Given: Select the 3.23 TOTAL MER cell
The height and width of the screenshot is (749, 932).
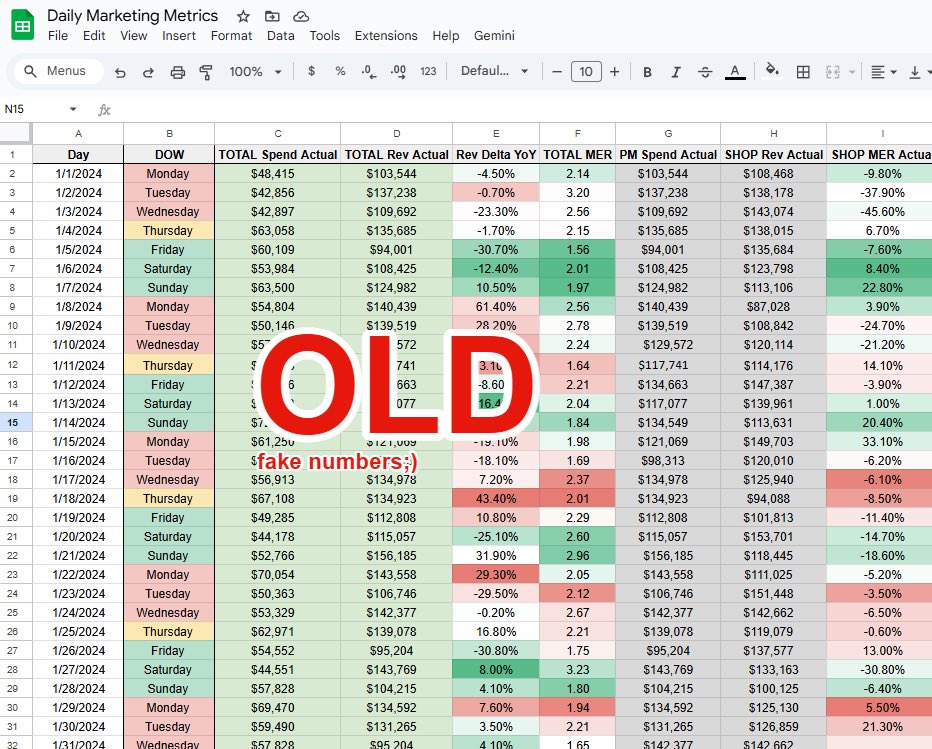Looking at the screenshot, I should point(577,670).
